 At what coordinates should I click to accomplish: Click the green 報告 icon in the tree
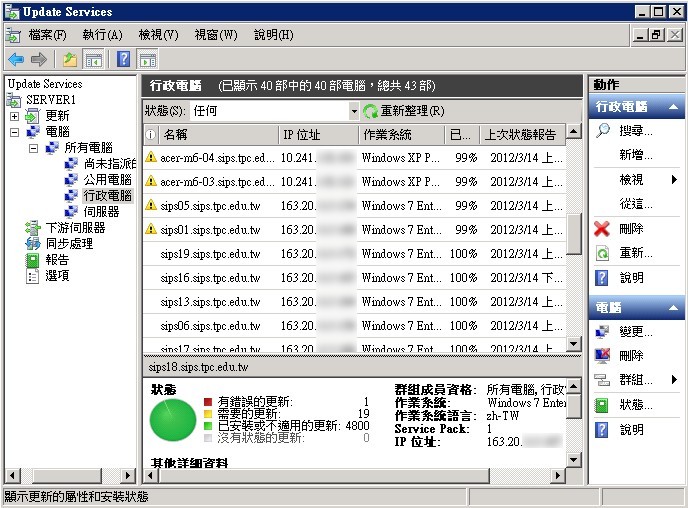point(32,260)
